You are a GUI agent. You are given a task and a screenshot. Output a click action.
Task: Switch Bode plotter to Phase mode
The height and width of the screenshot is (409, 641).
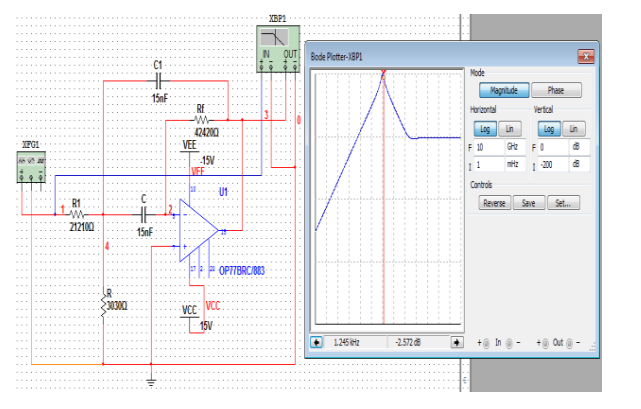(556, 90)
